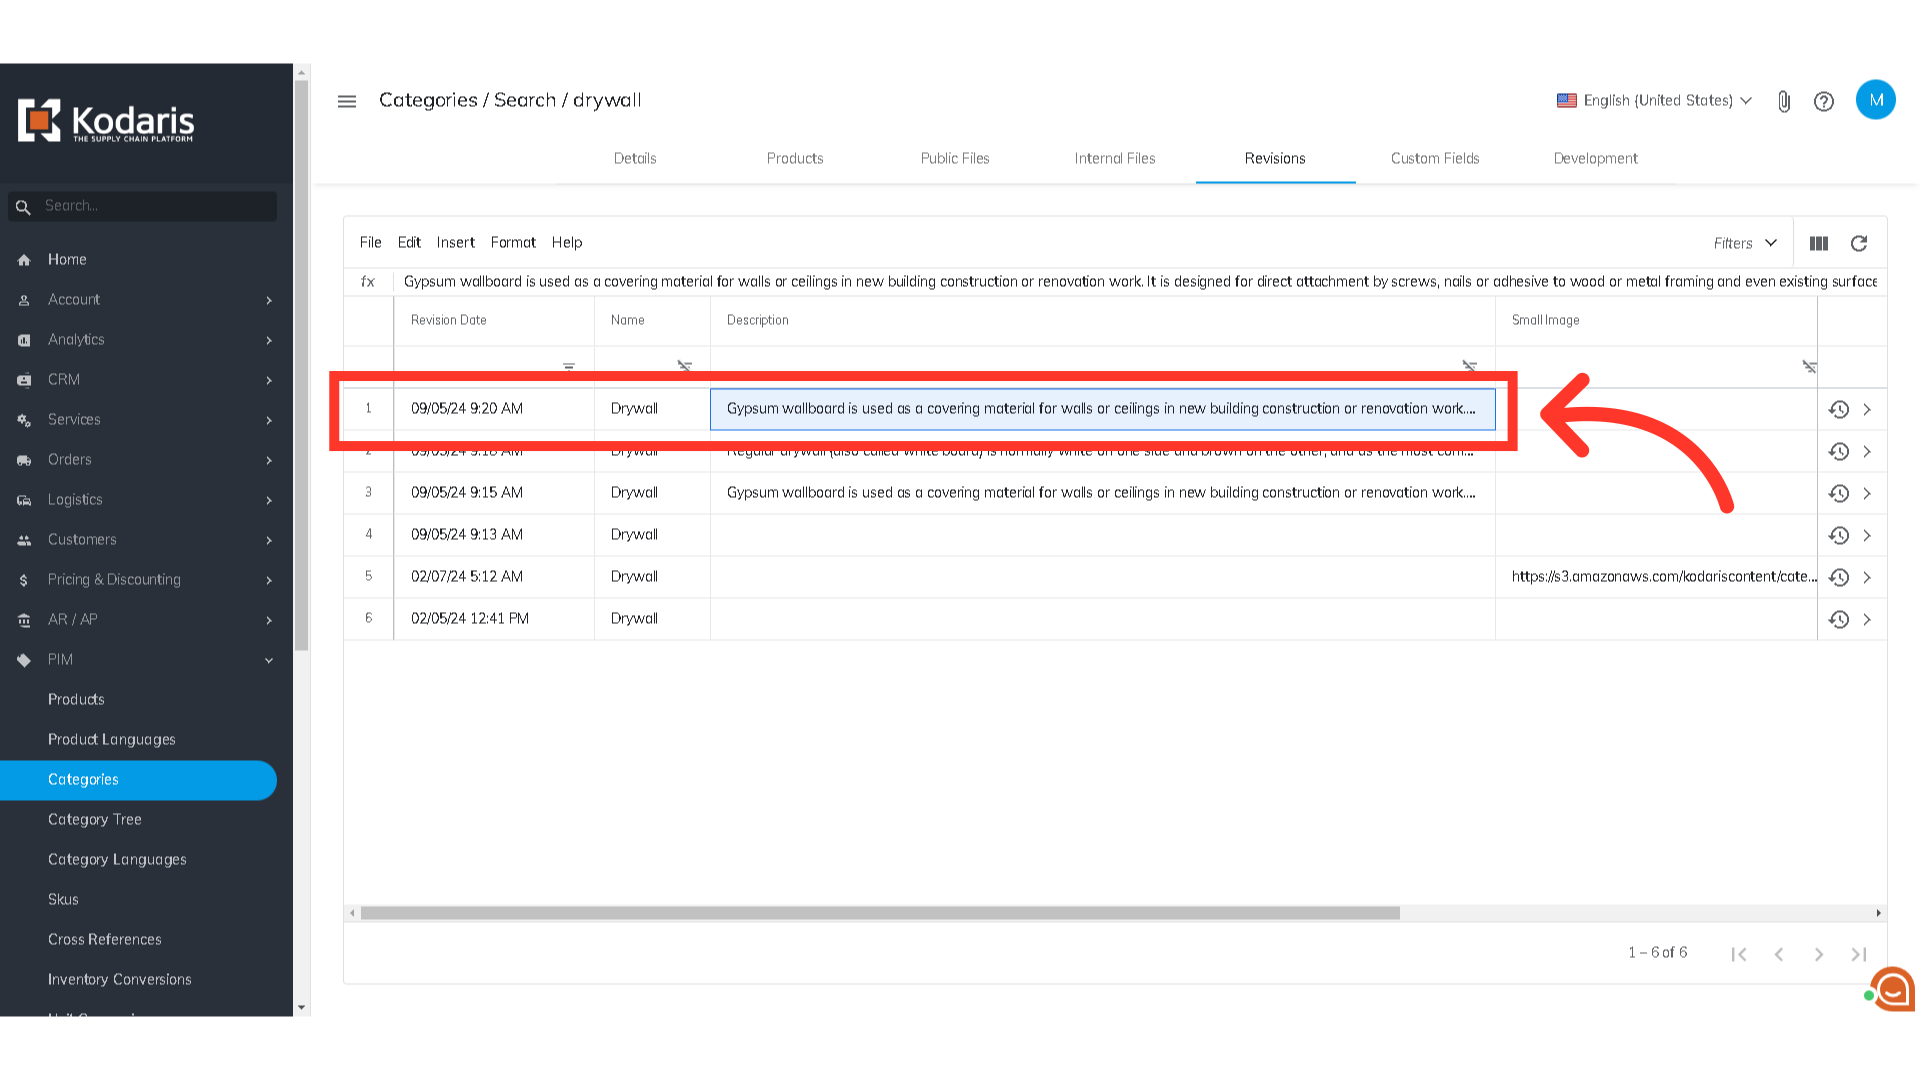The image size is (1920, 1080).
Task: Open the Filters dropdown
Action: pyautogui.click(x=1745, y=243)
